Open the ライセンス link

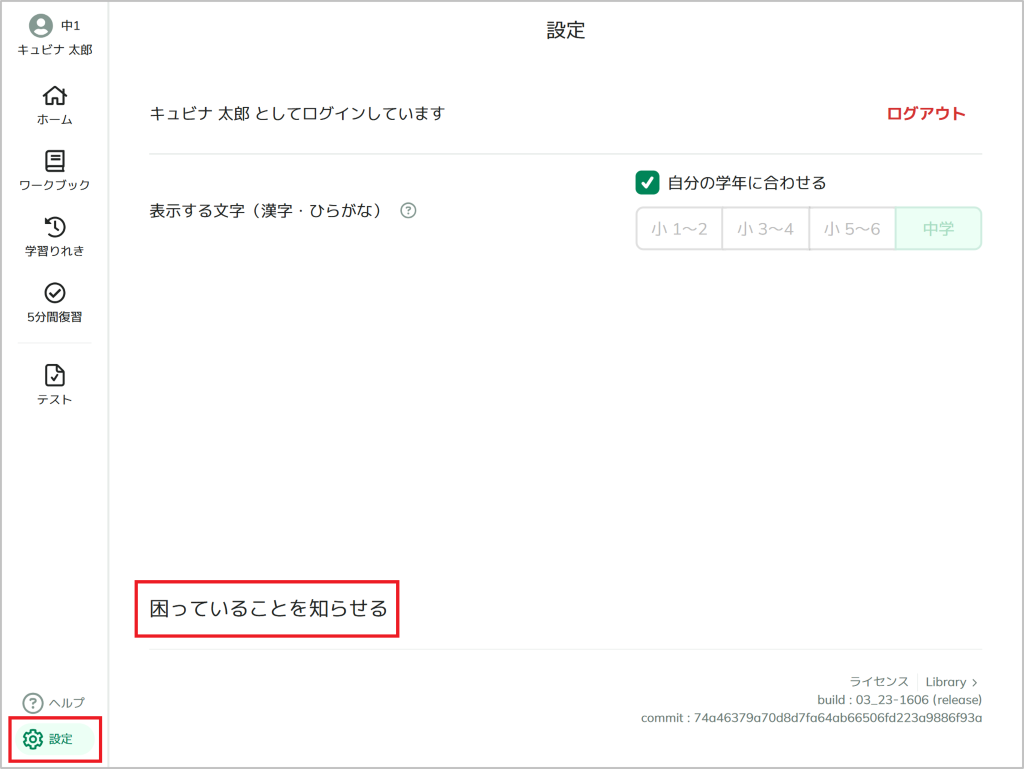(x=878, y=682)
